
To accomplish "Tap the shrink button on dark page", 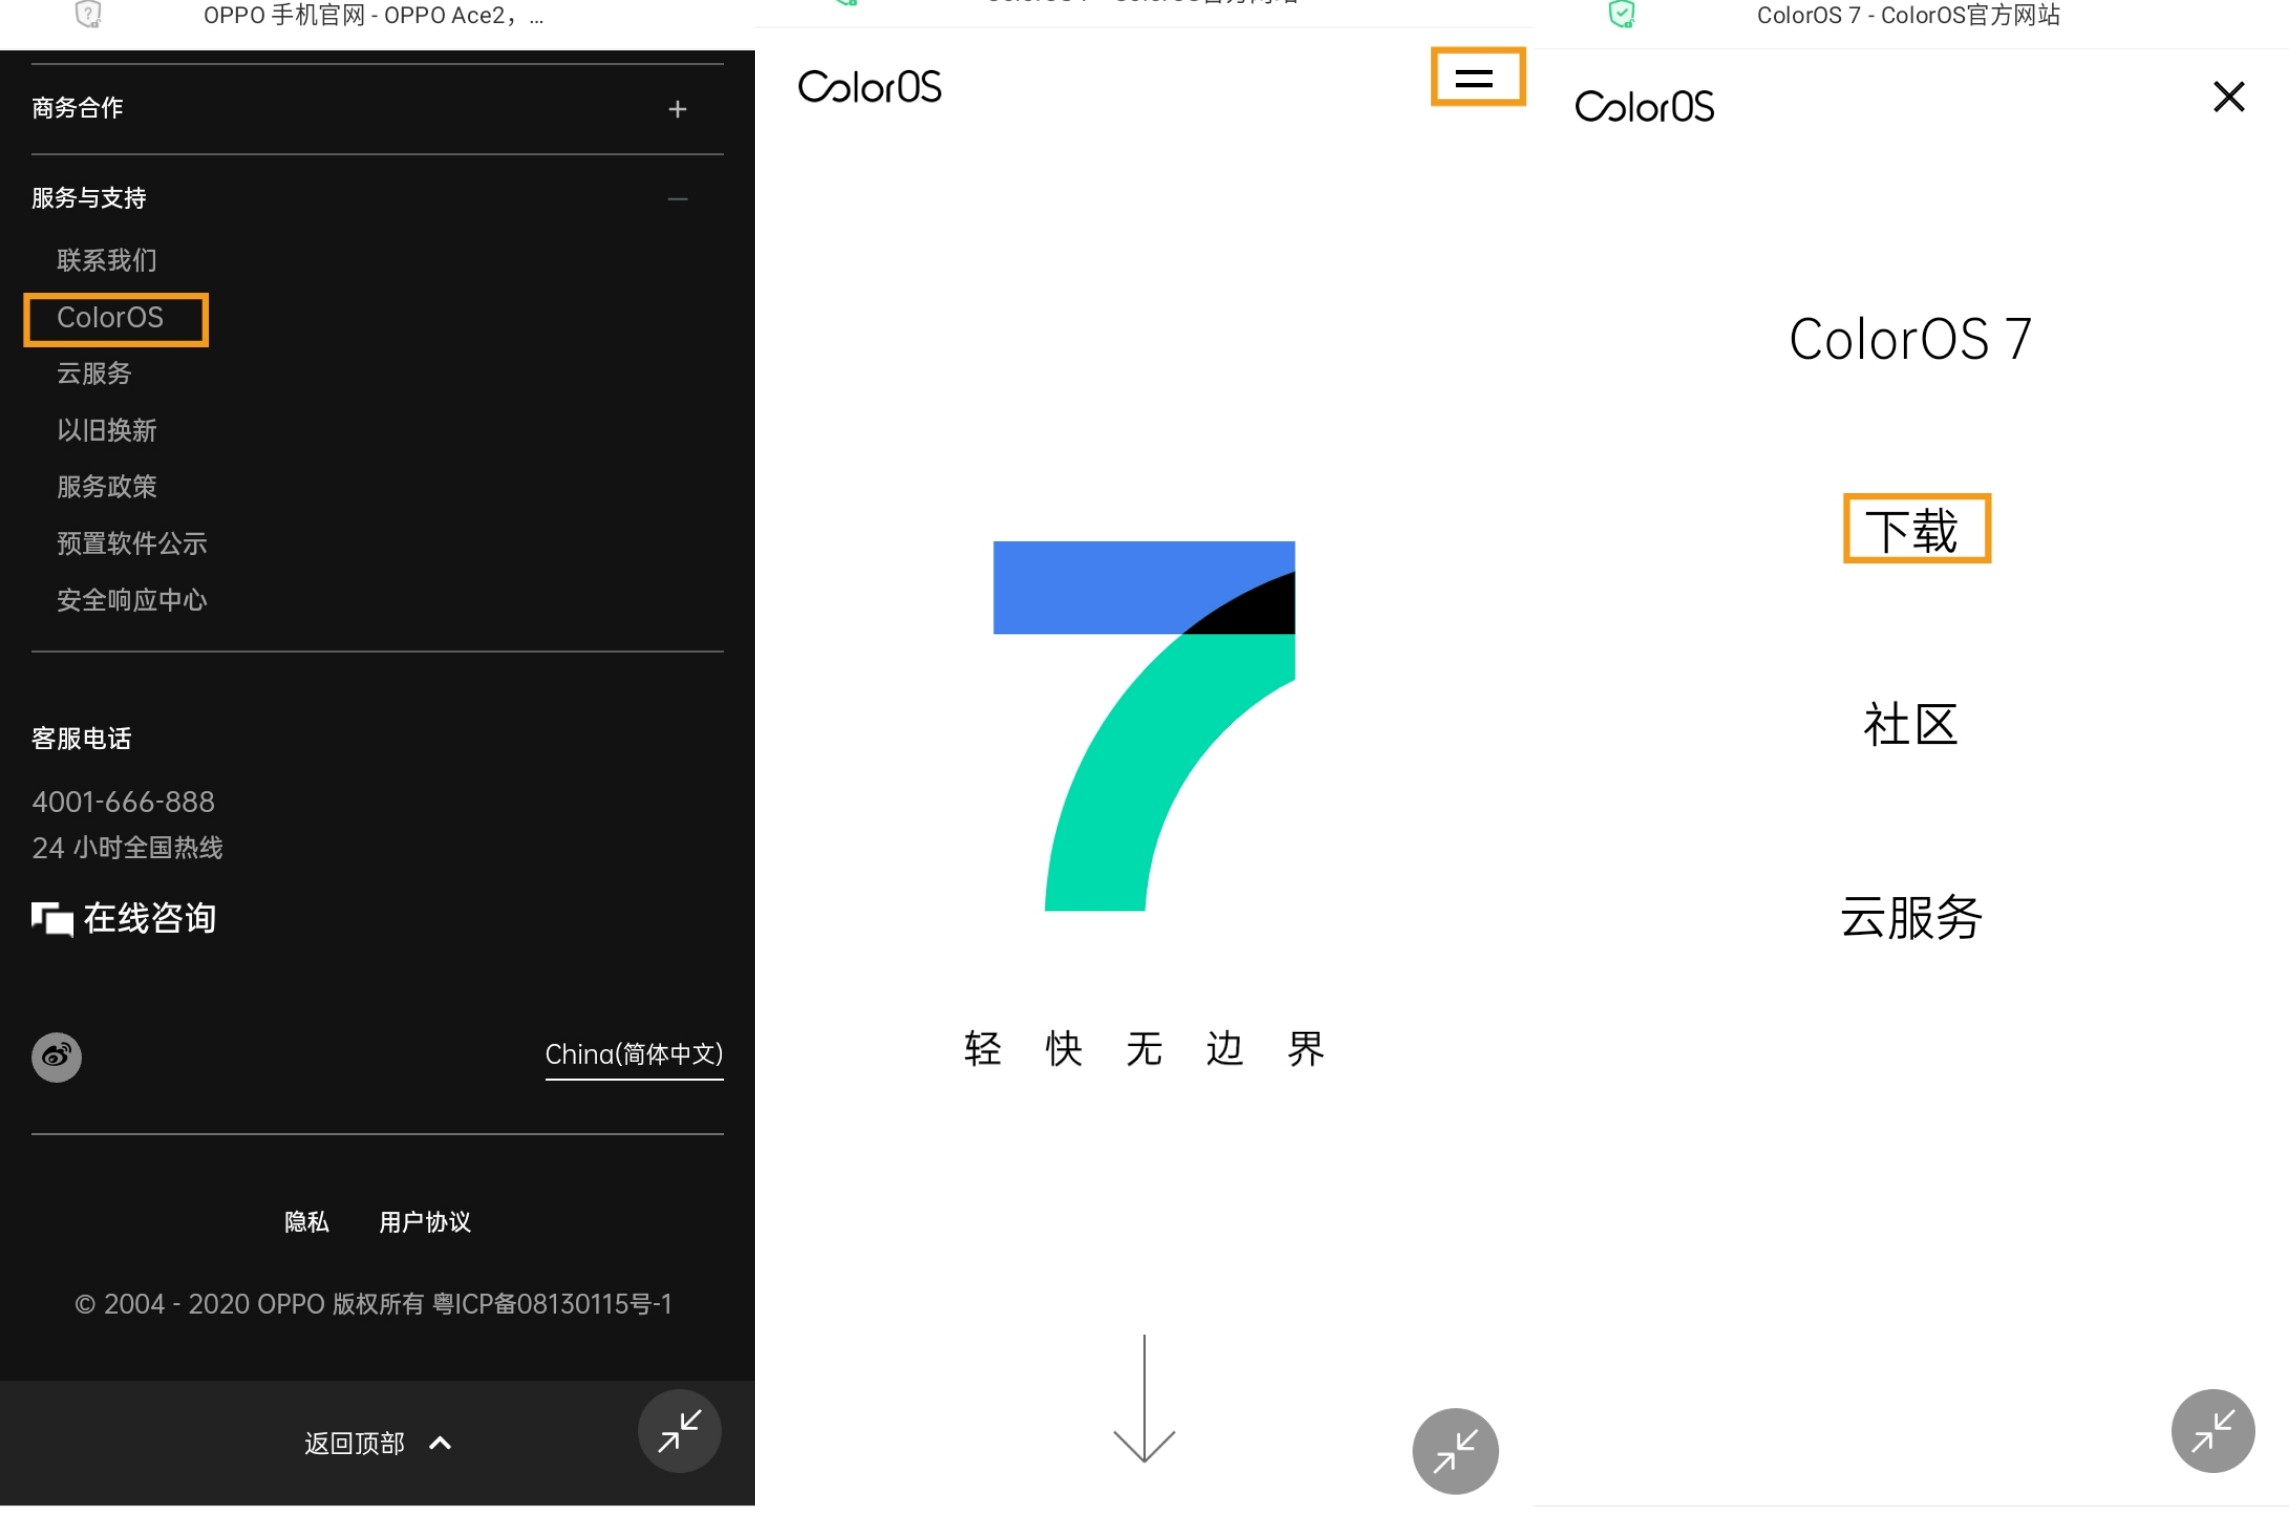I will coord(679,1431).
